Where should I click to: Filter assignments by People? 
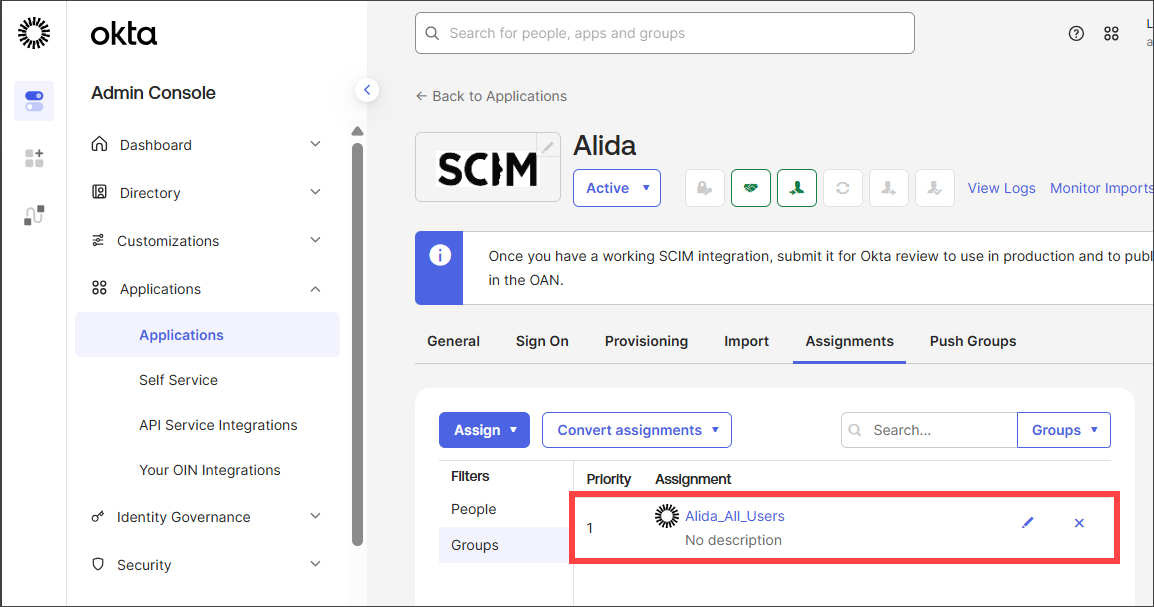pyautogui.click(x=474, y=509)
